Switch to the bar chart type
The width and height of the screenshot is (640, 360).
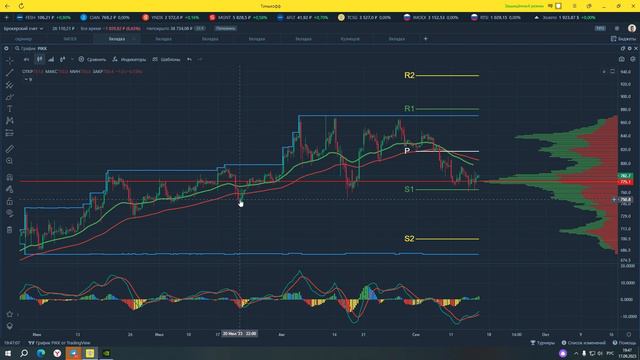(51, 60)
